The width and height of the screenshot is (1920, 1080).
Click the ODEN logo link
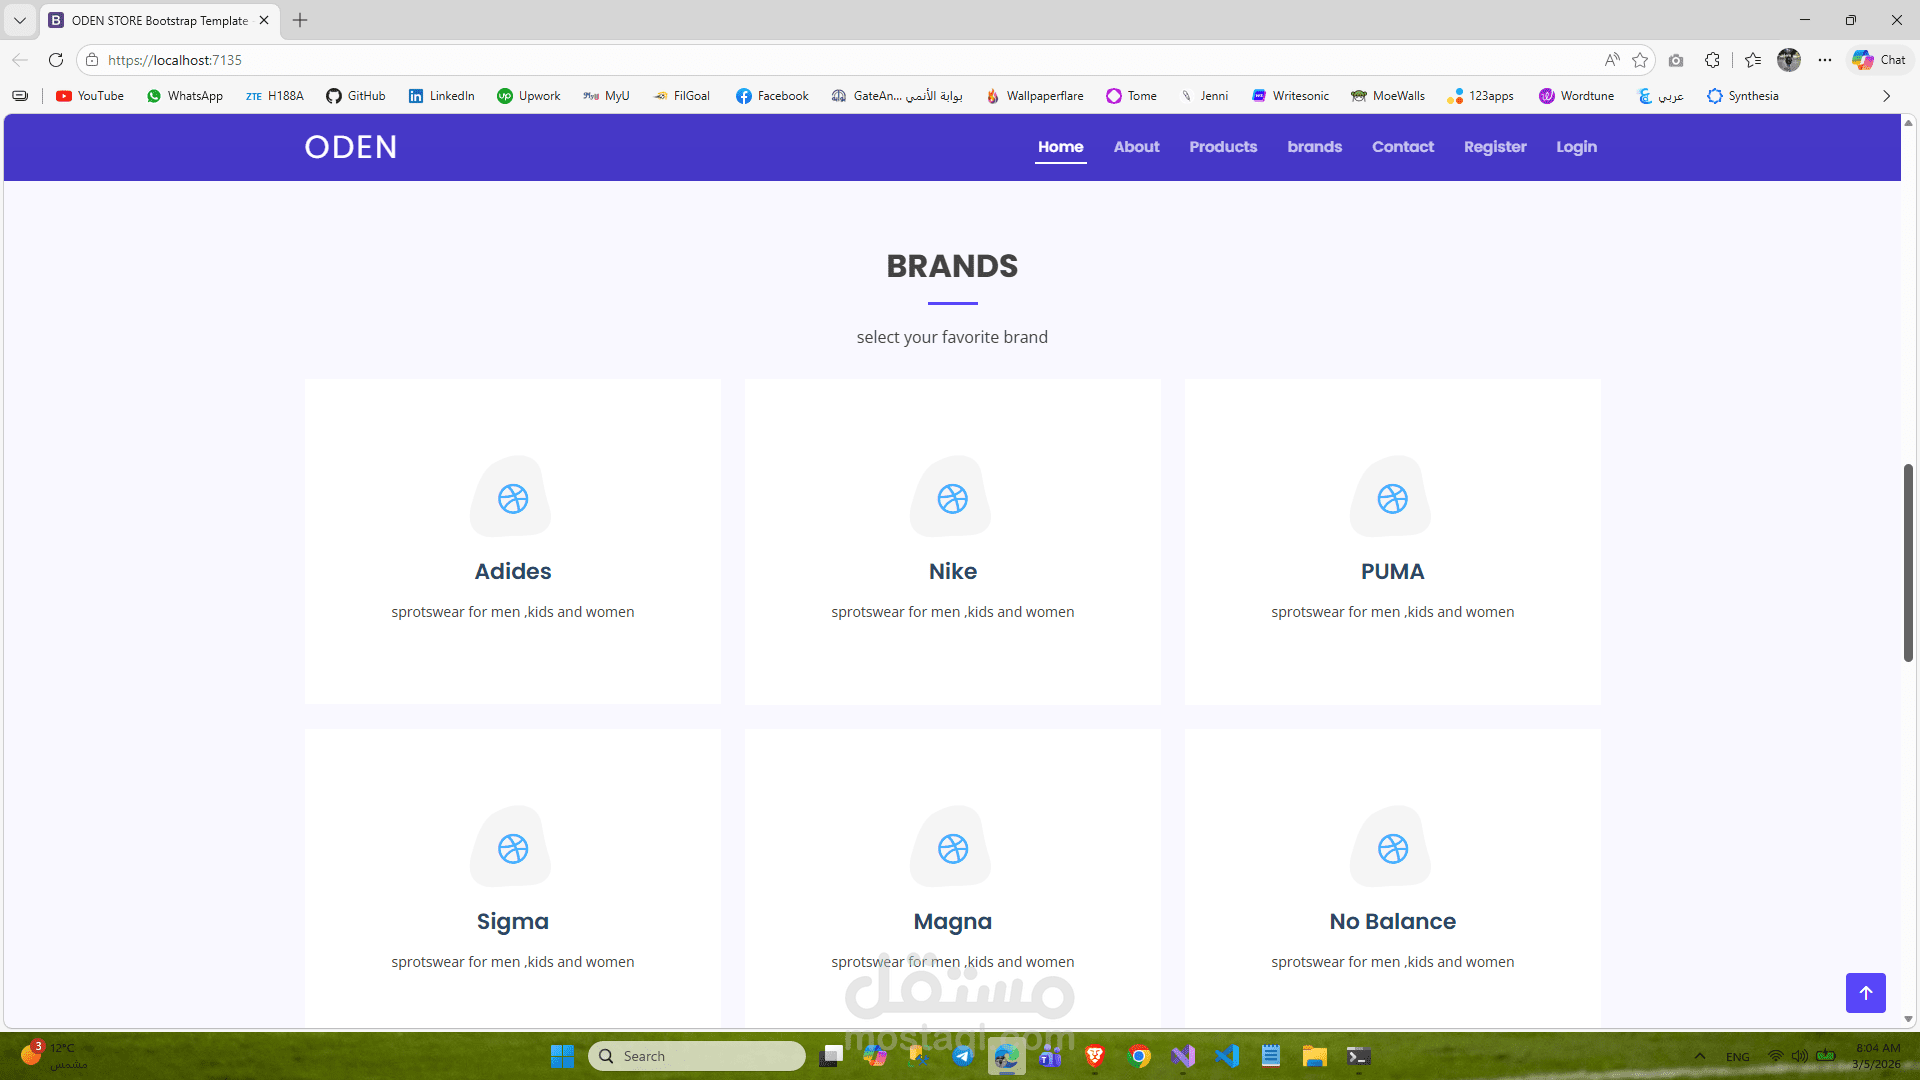tap(350, 147)
